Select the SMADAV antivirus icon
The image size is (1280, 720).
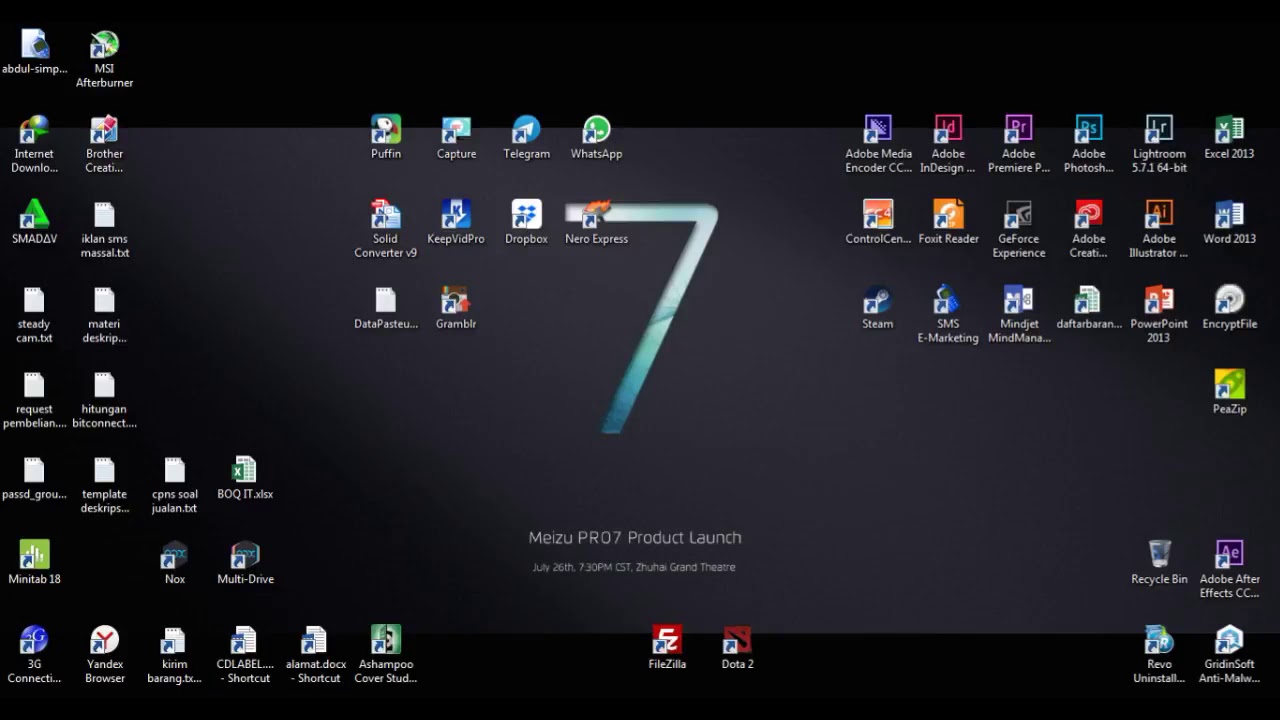coord(34,215)
